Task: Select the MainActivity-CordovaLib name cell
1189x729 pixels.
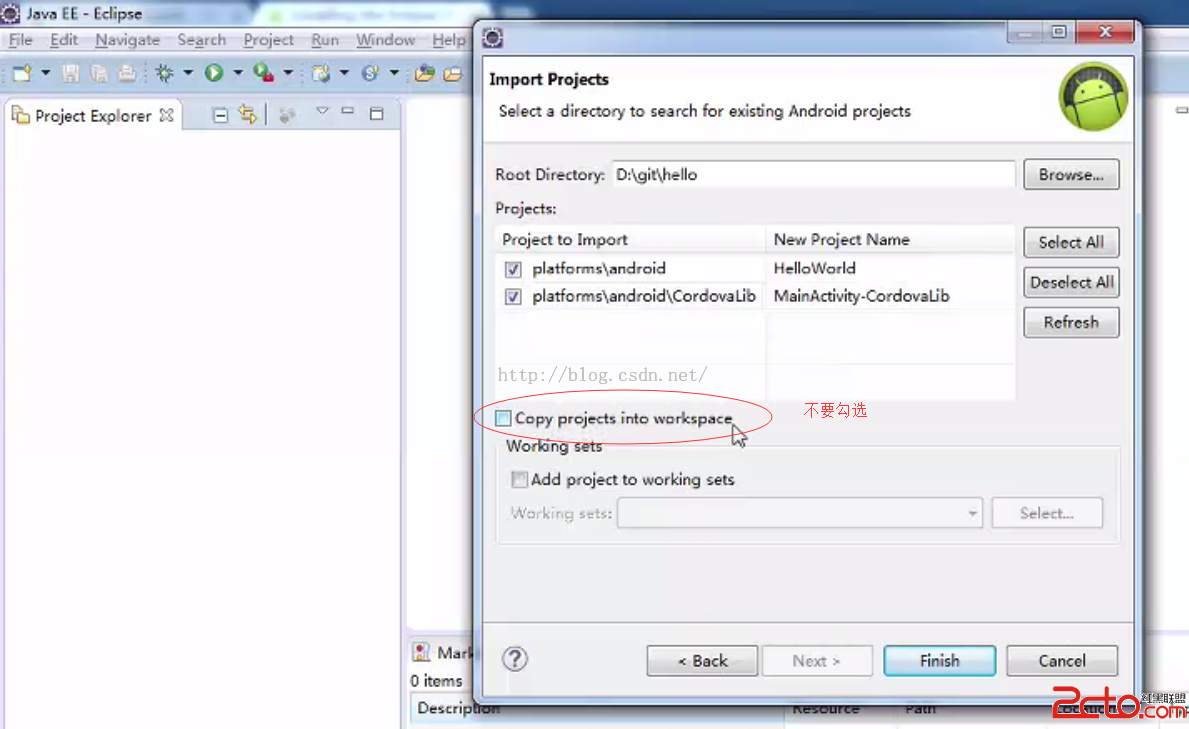Action: click(x=861, y=296)
